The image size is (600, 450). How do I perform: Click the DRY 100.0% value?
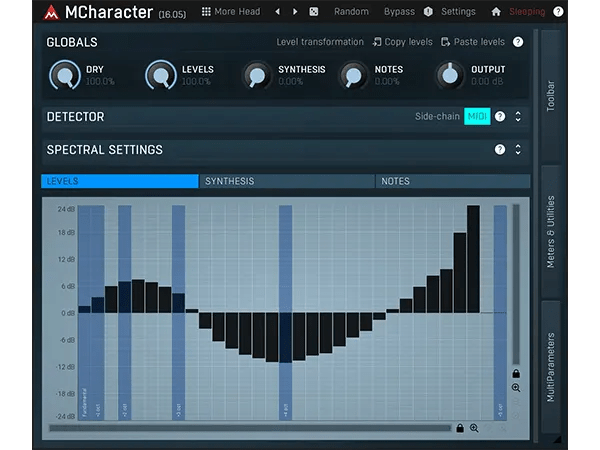pyautogui.click(x=100, y=82)
